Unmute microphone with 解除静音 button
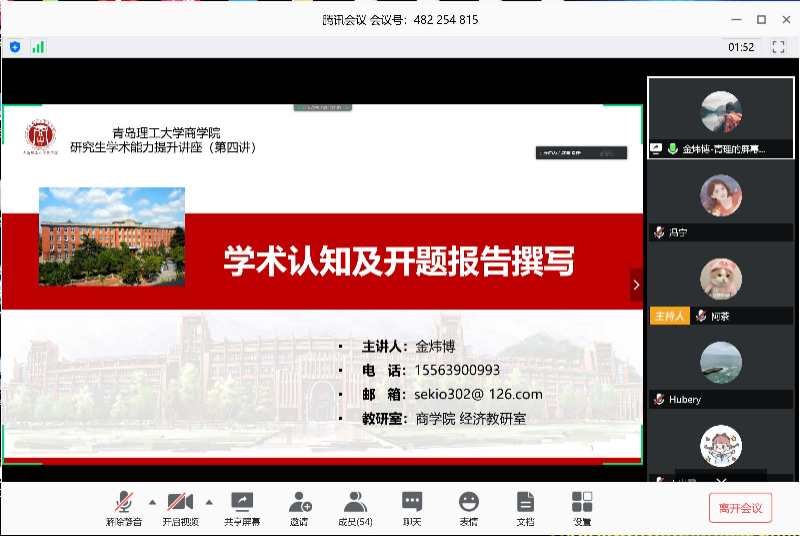The image size is (800, 536). [124, 507]
